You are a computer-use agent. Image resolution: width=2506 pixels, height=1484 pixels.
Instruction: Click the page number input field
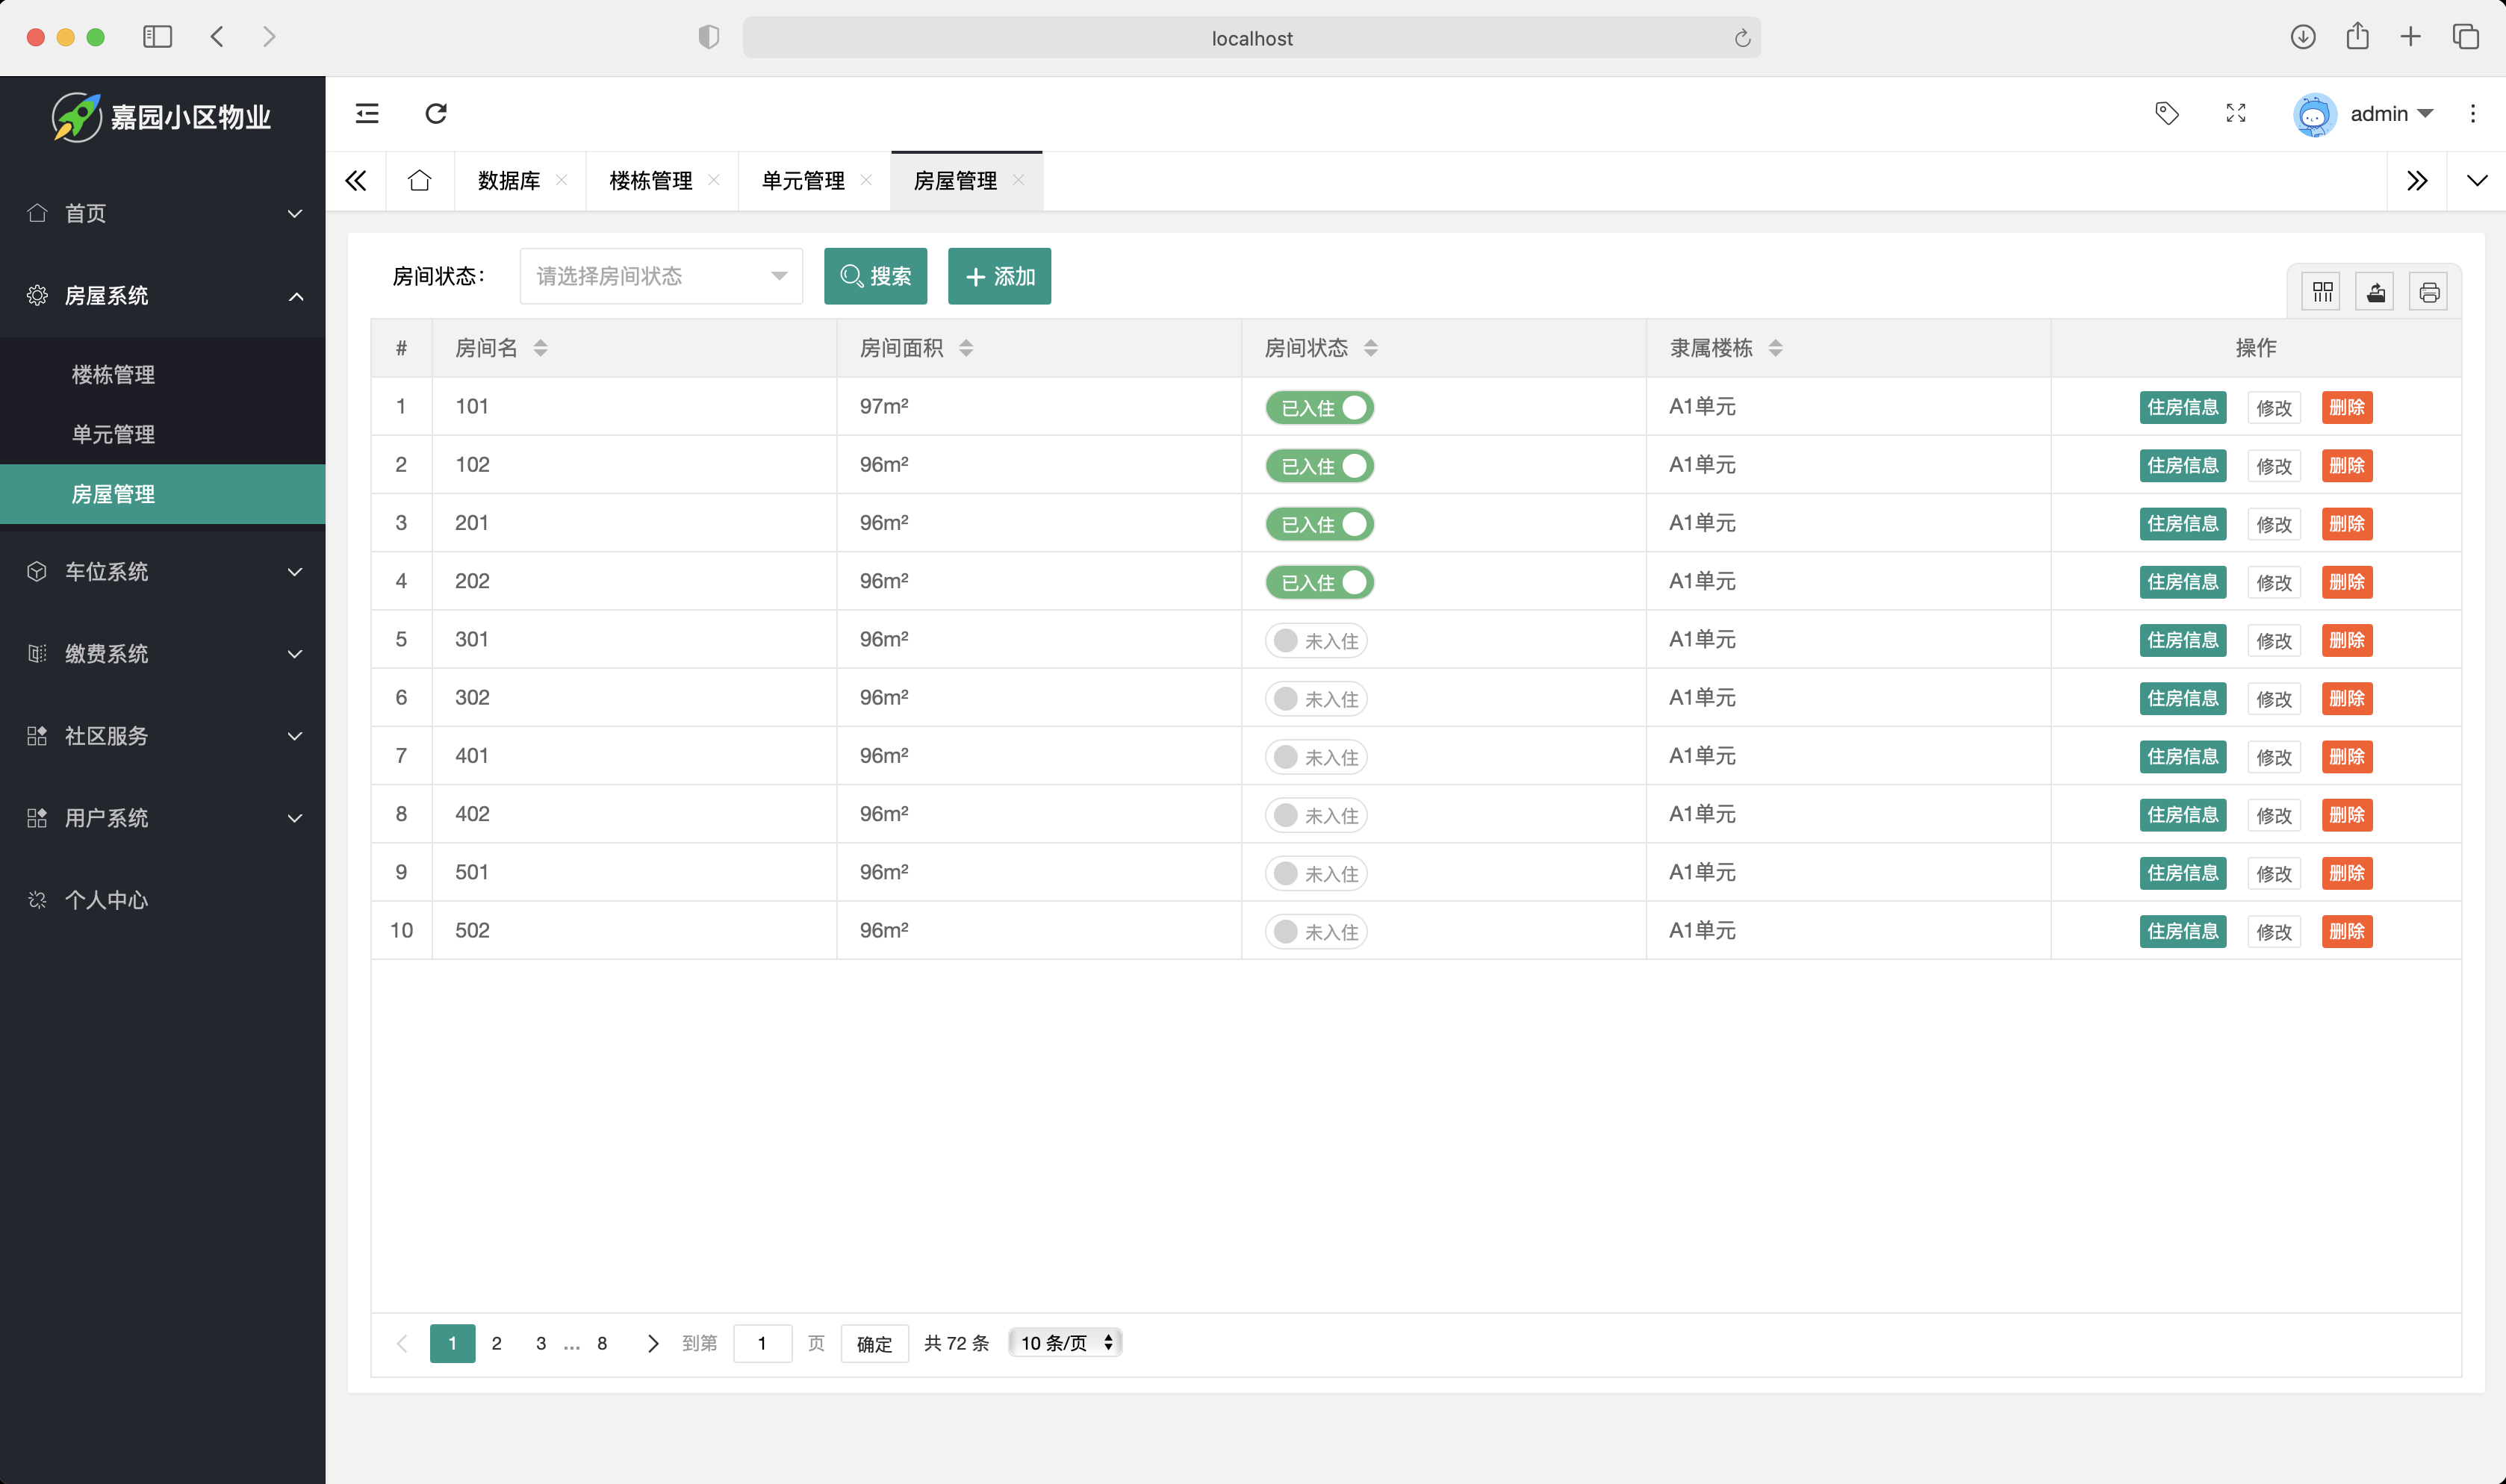(x=762, y=1343)
